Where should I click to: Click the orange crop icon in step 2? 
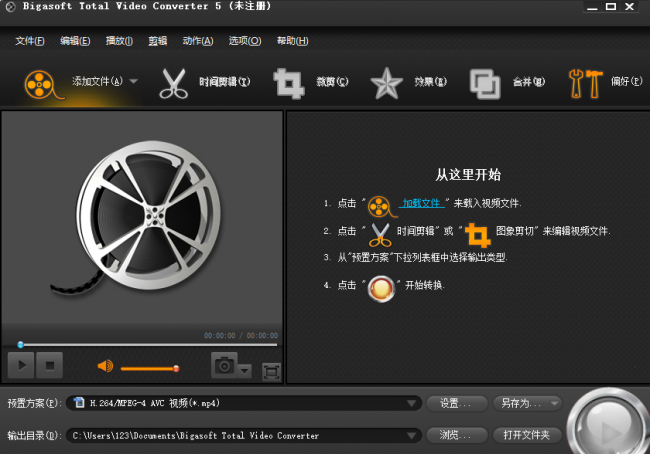(x=478, y=235)
